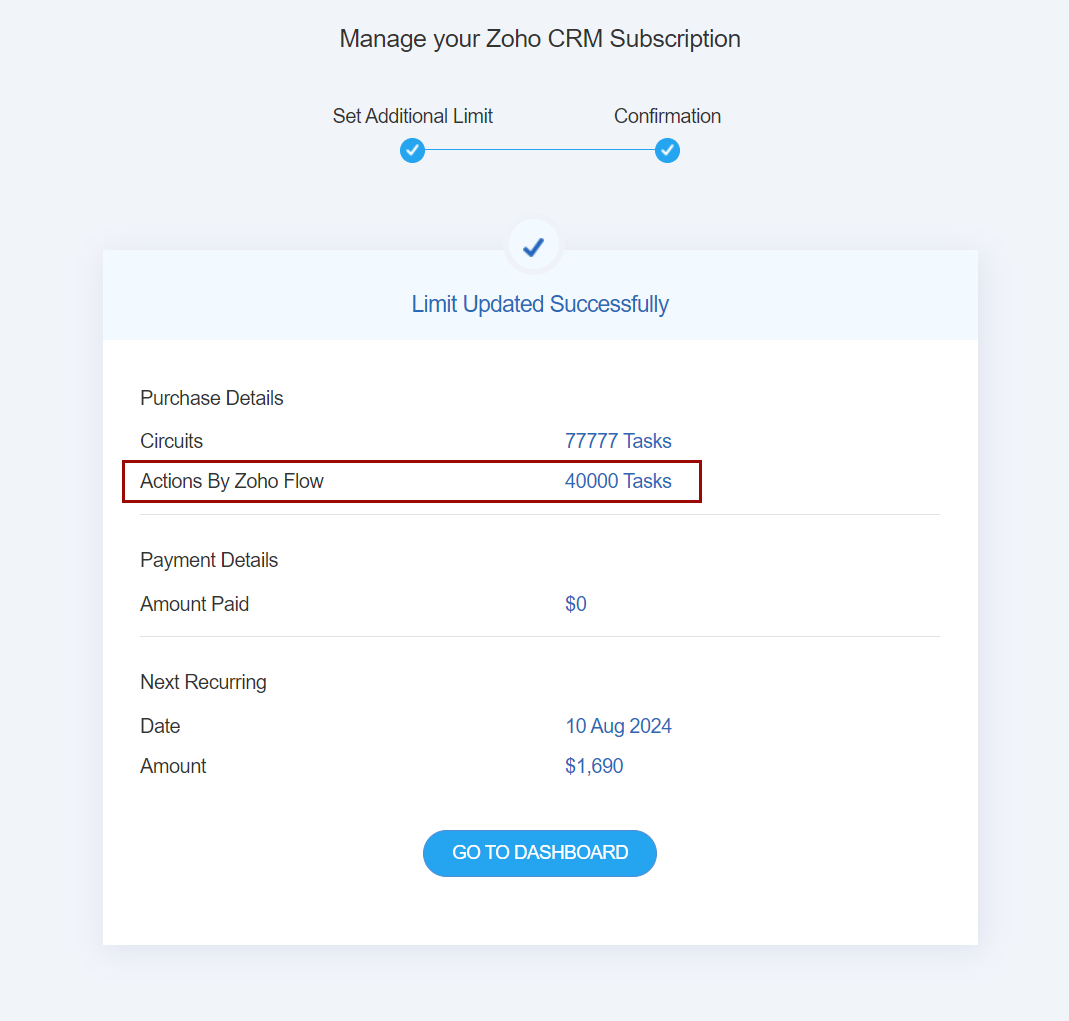Click the Limit Updated Successfully message

(540, 304)
